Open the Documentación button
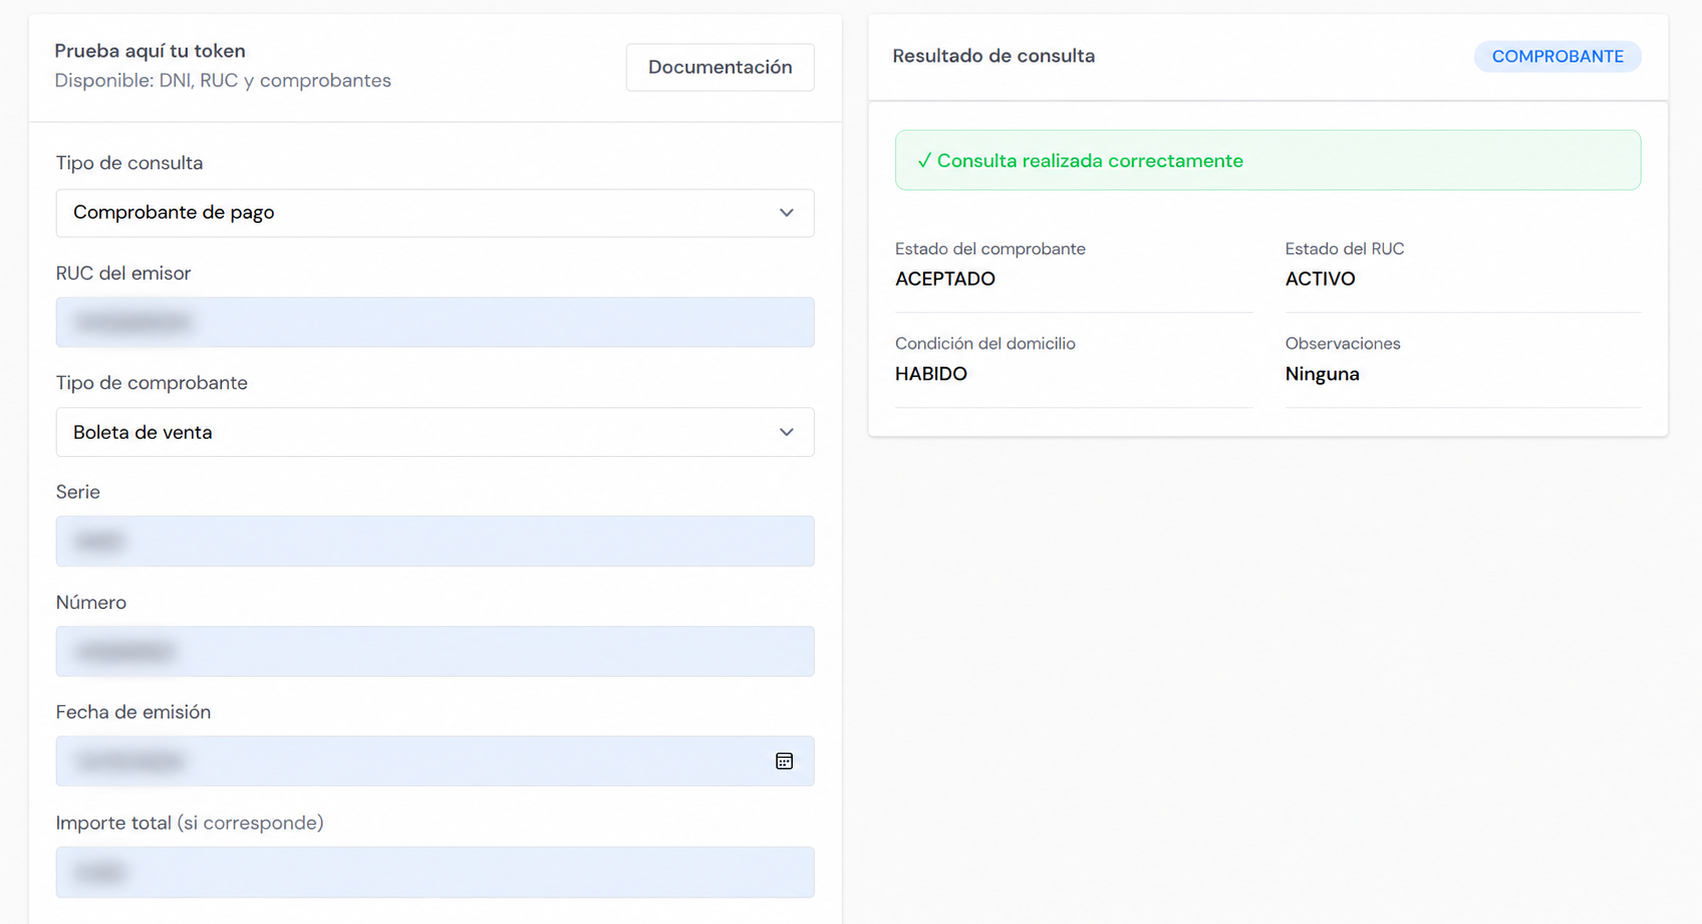1702x924 pixels. tap(720, 67)
